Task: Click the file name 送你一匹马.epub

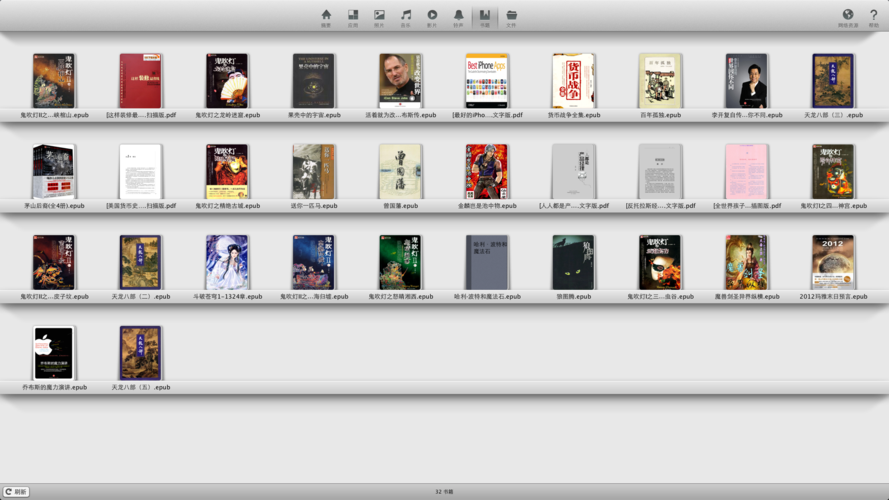Action: point(314,206)
